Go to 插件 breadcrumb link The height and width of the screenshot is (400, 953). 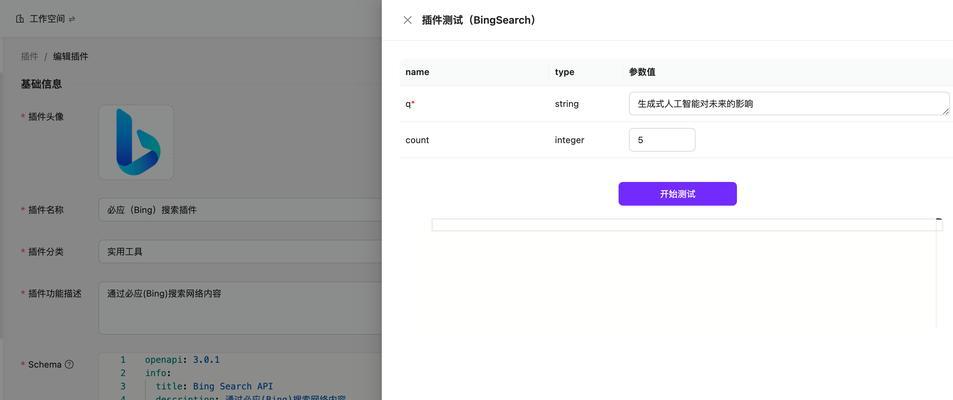29,57
